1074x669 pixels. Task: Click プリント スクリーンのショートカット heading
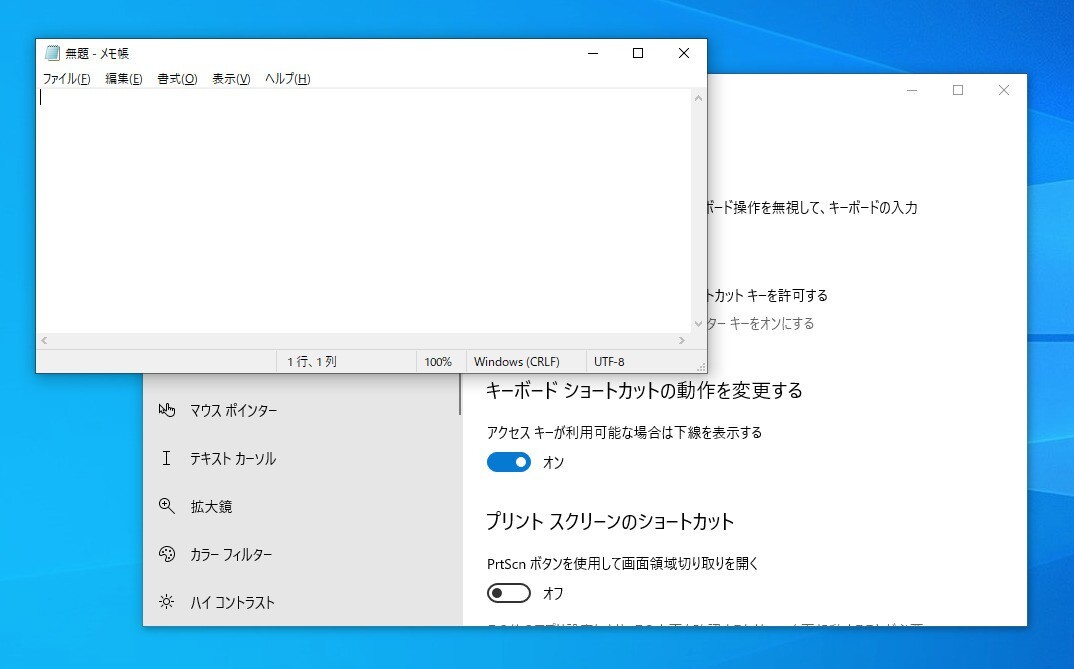click(610, 522)
